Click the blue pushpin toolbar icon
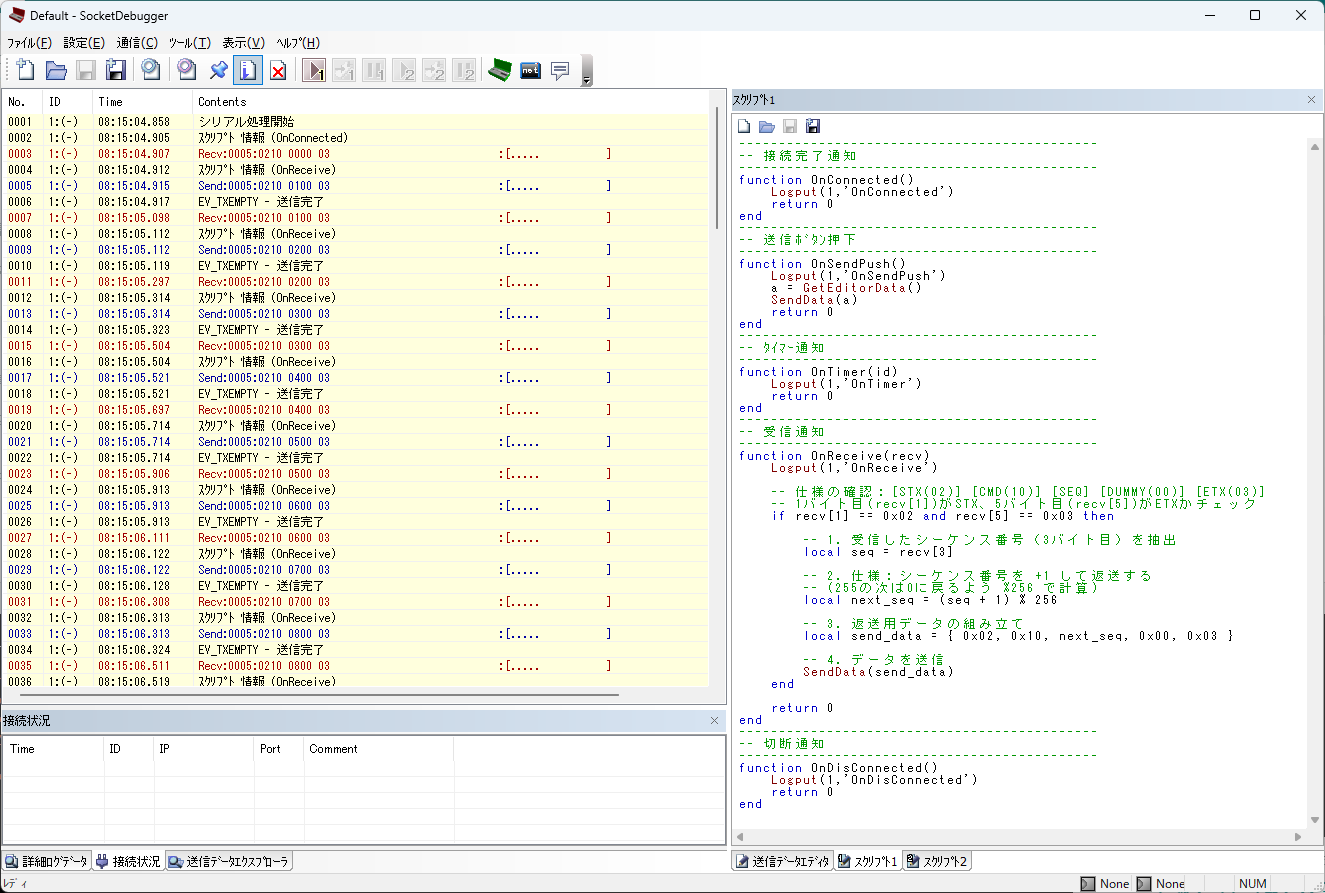1325x893 pixels. coord(217,70)
